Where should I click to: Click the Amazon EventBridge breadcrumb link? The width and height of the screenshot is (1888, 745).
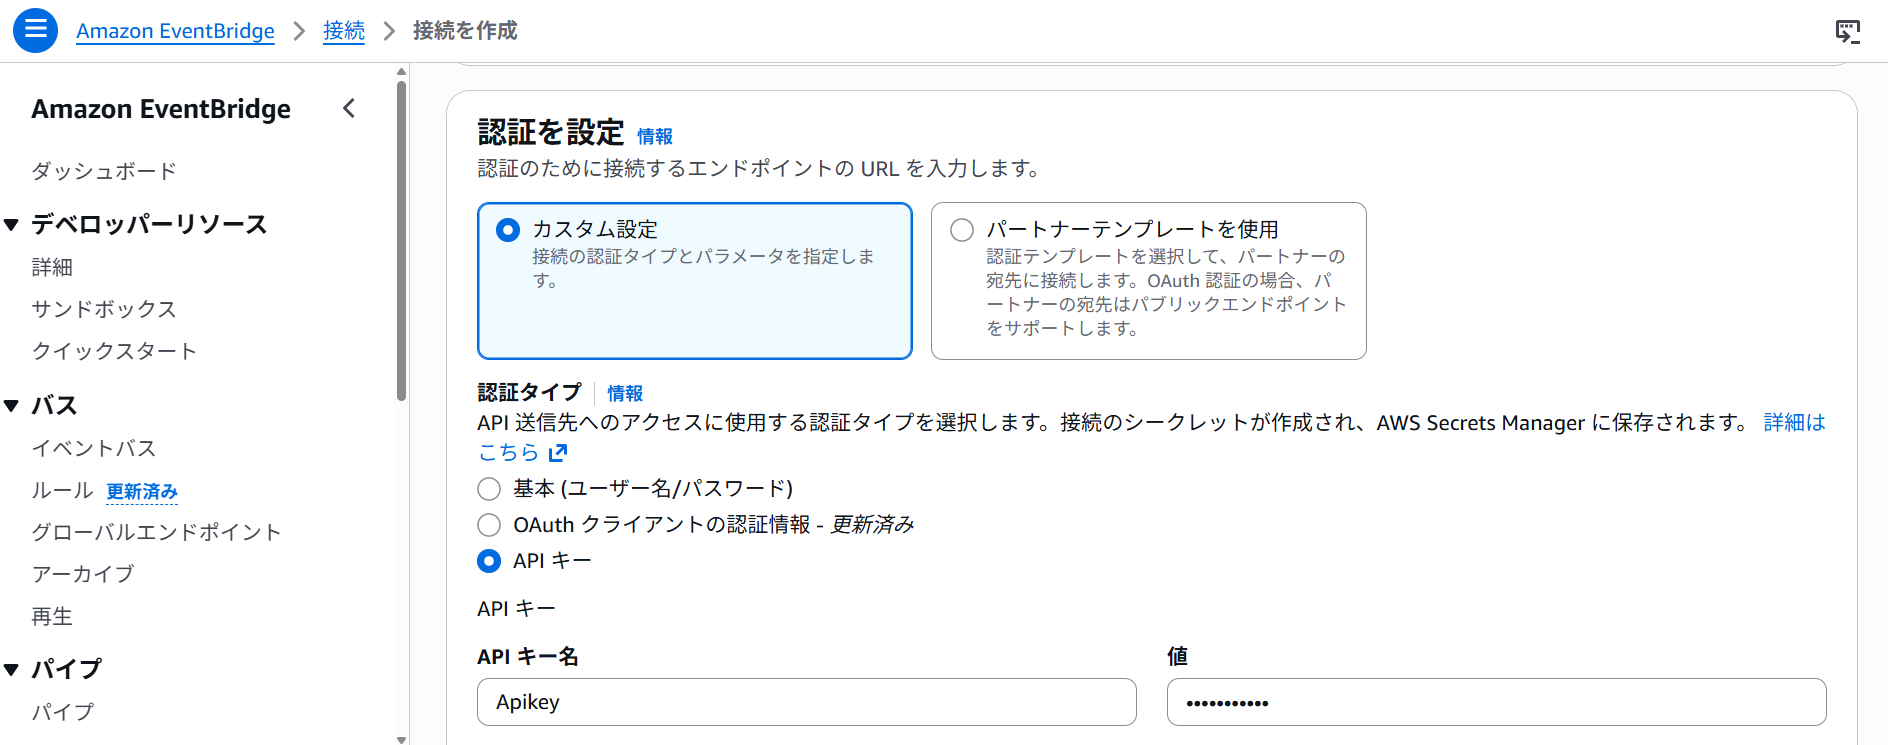[175, 31]
